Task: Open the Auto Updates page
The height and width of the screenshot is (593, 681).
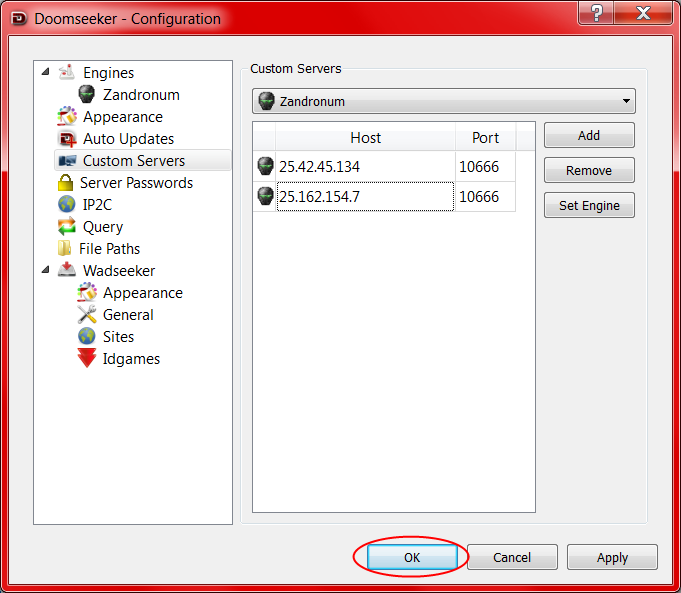Action: (x=129, y=139)
